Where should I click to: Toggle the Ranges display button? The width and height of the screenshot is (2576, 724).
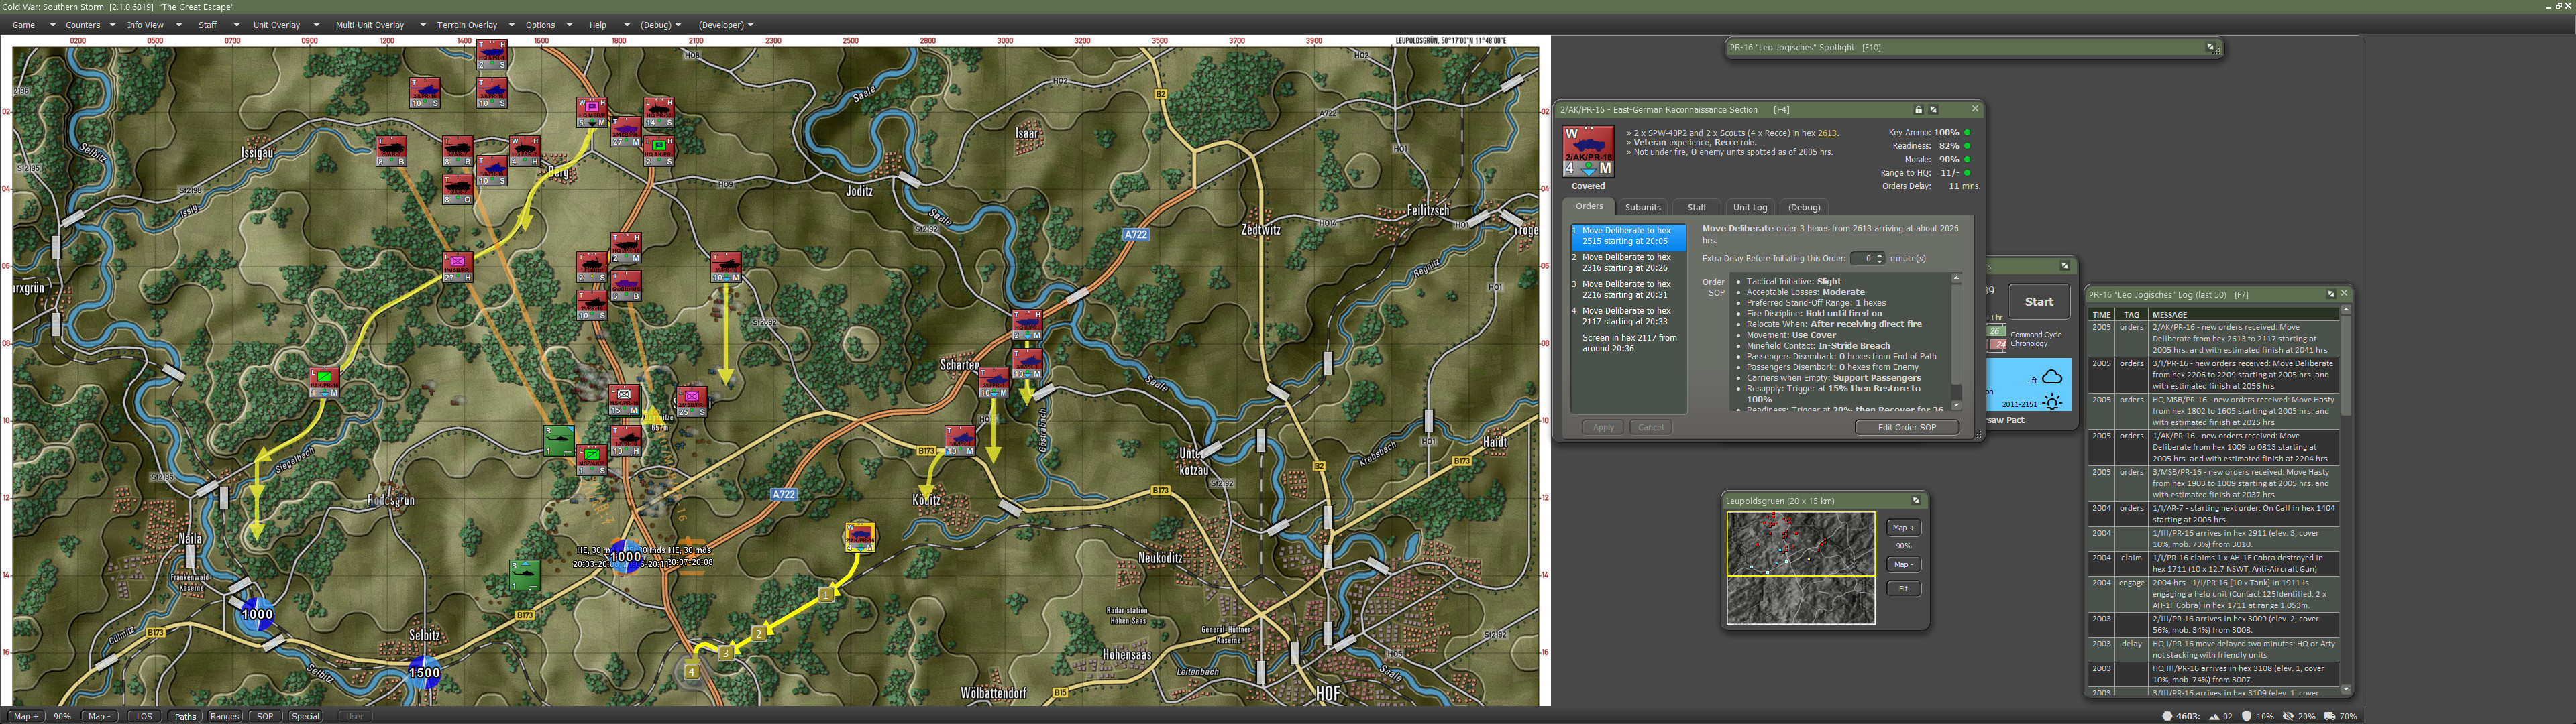tap(224, 716)
